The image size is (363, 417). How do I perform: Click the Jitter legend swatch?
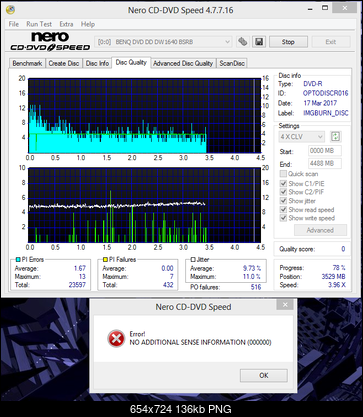tap(193, 260)
